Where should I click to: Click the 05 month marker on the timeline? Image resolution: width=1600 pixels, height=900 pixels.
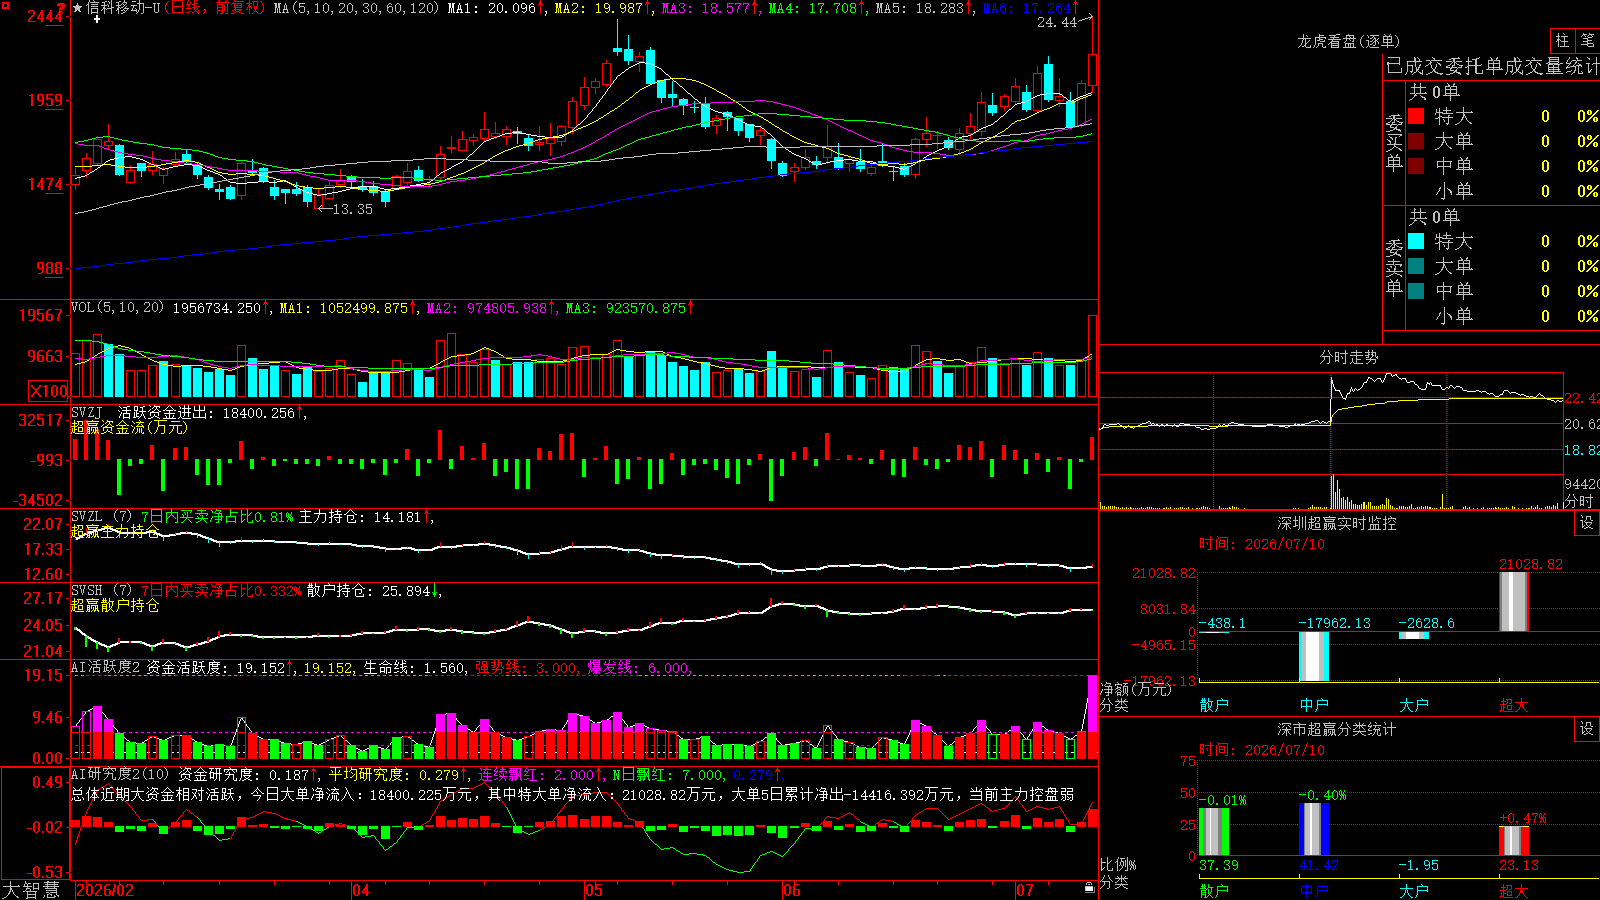tap(594, 890)
